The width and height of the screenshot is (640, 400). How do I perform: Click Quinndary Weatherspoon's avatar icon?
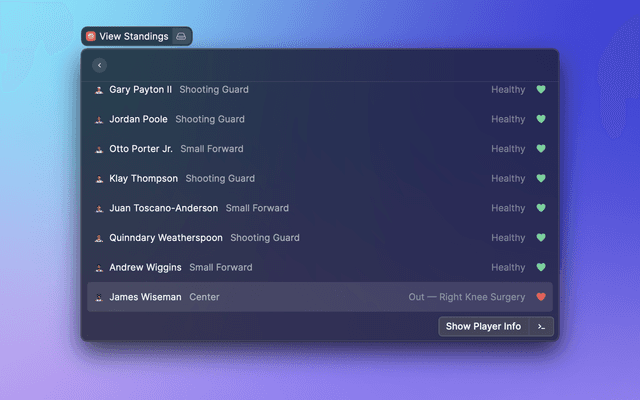99,239
